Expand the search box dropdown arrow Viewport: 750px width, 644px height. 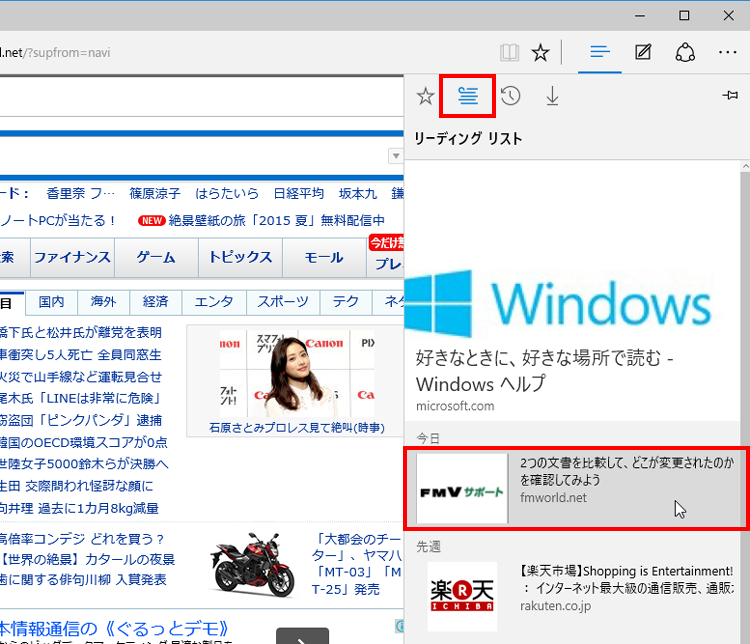(395, 156)
